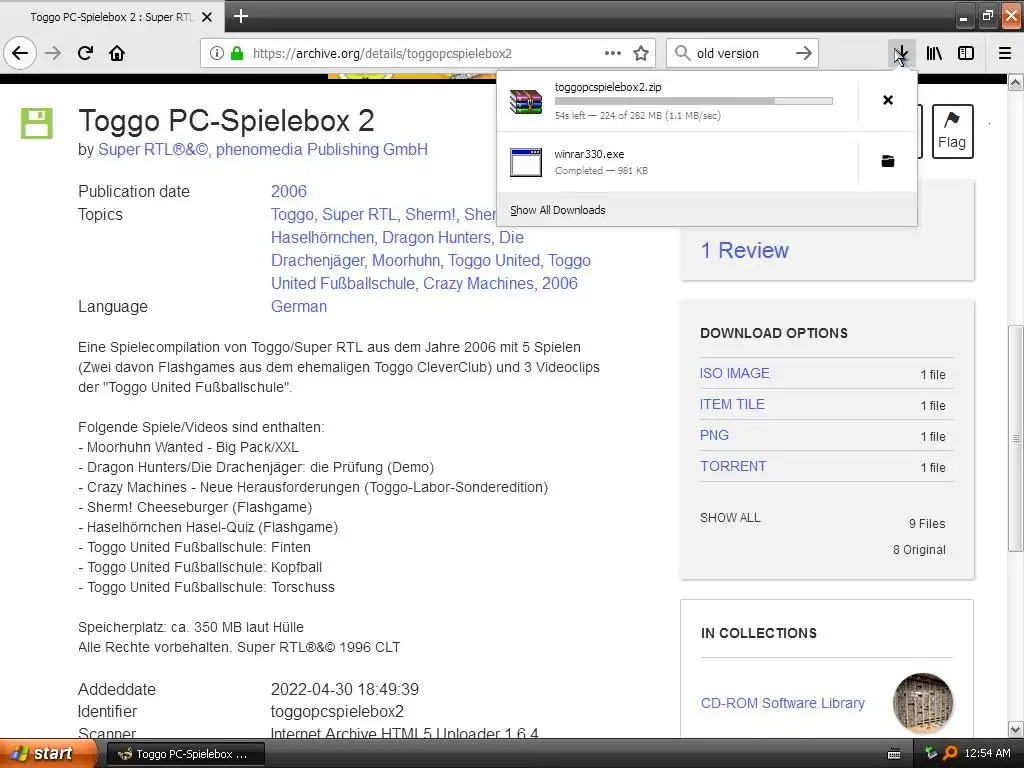Open the Crazy Machines topic link
The image size is (1024, 768).
click(x=478, y=283)
